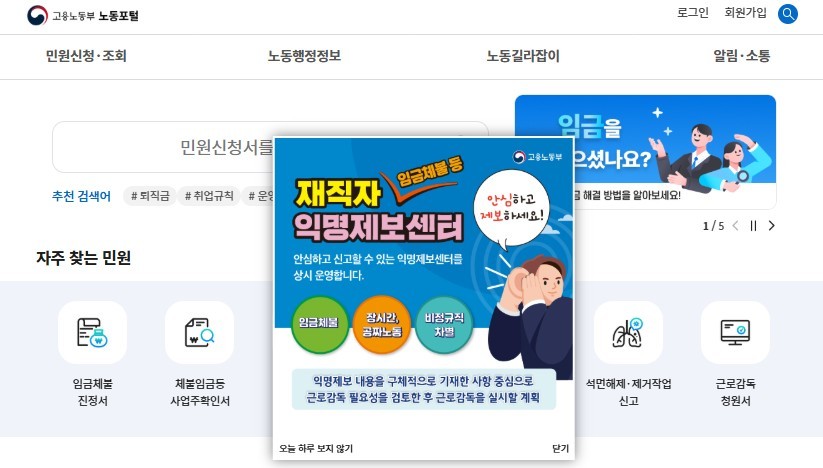Click 회원가입 link
The height and width of the screenshot is (468, 823).
[745, 13]
